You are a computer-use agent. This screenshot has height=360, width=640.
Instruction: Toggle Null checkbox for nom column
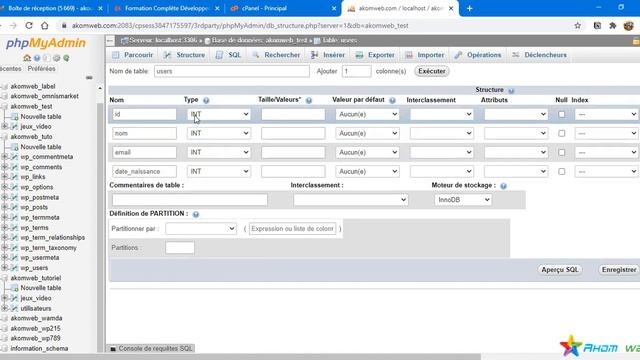tap(562, 133)
